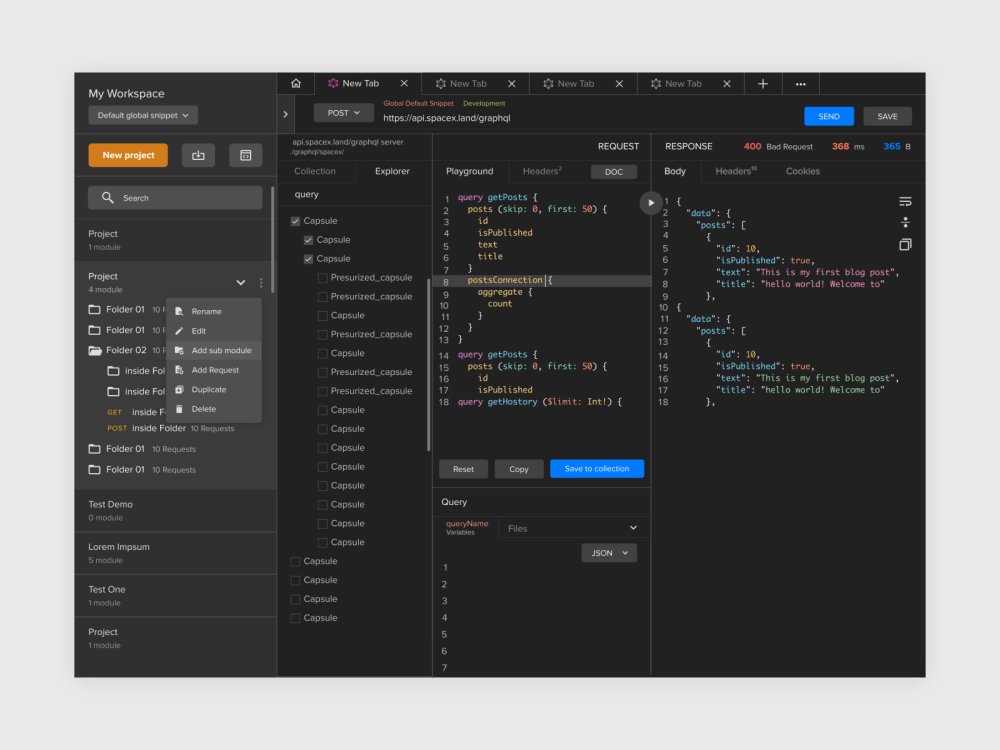Open the tabs overflow ellipsis menu
The height and width of the screenshot is (750, 1000).
pos(800,84)
